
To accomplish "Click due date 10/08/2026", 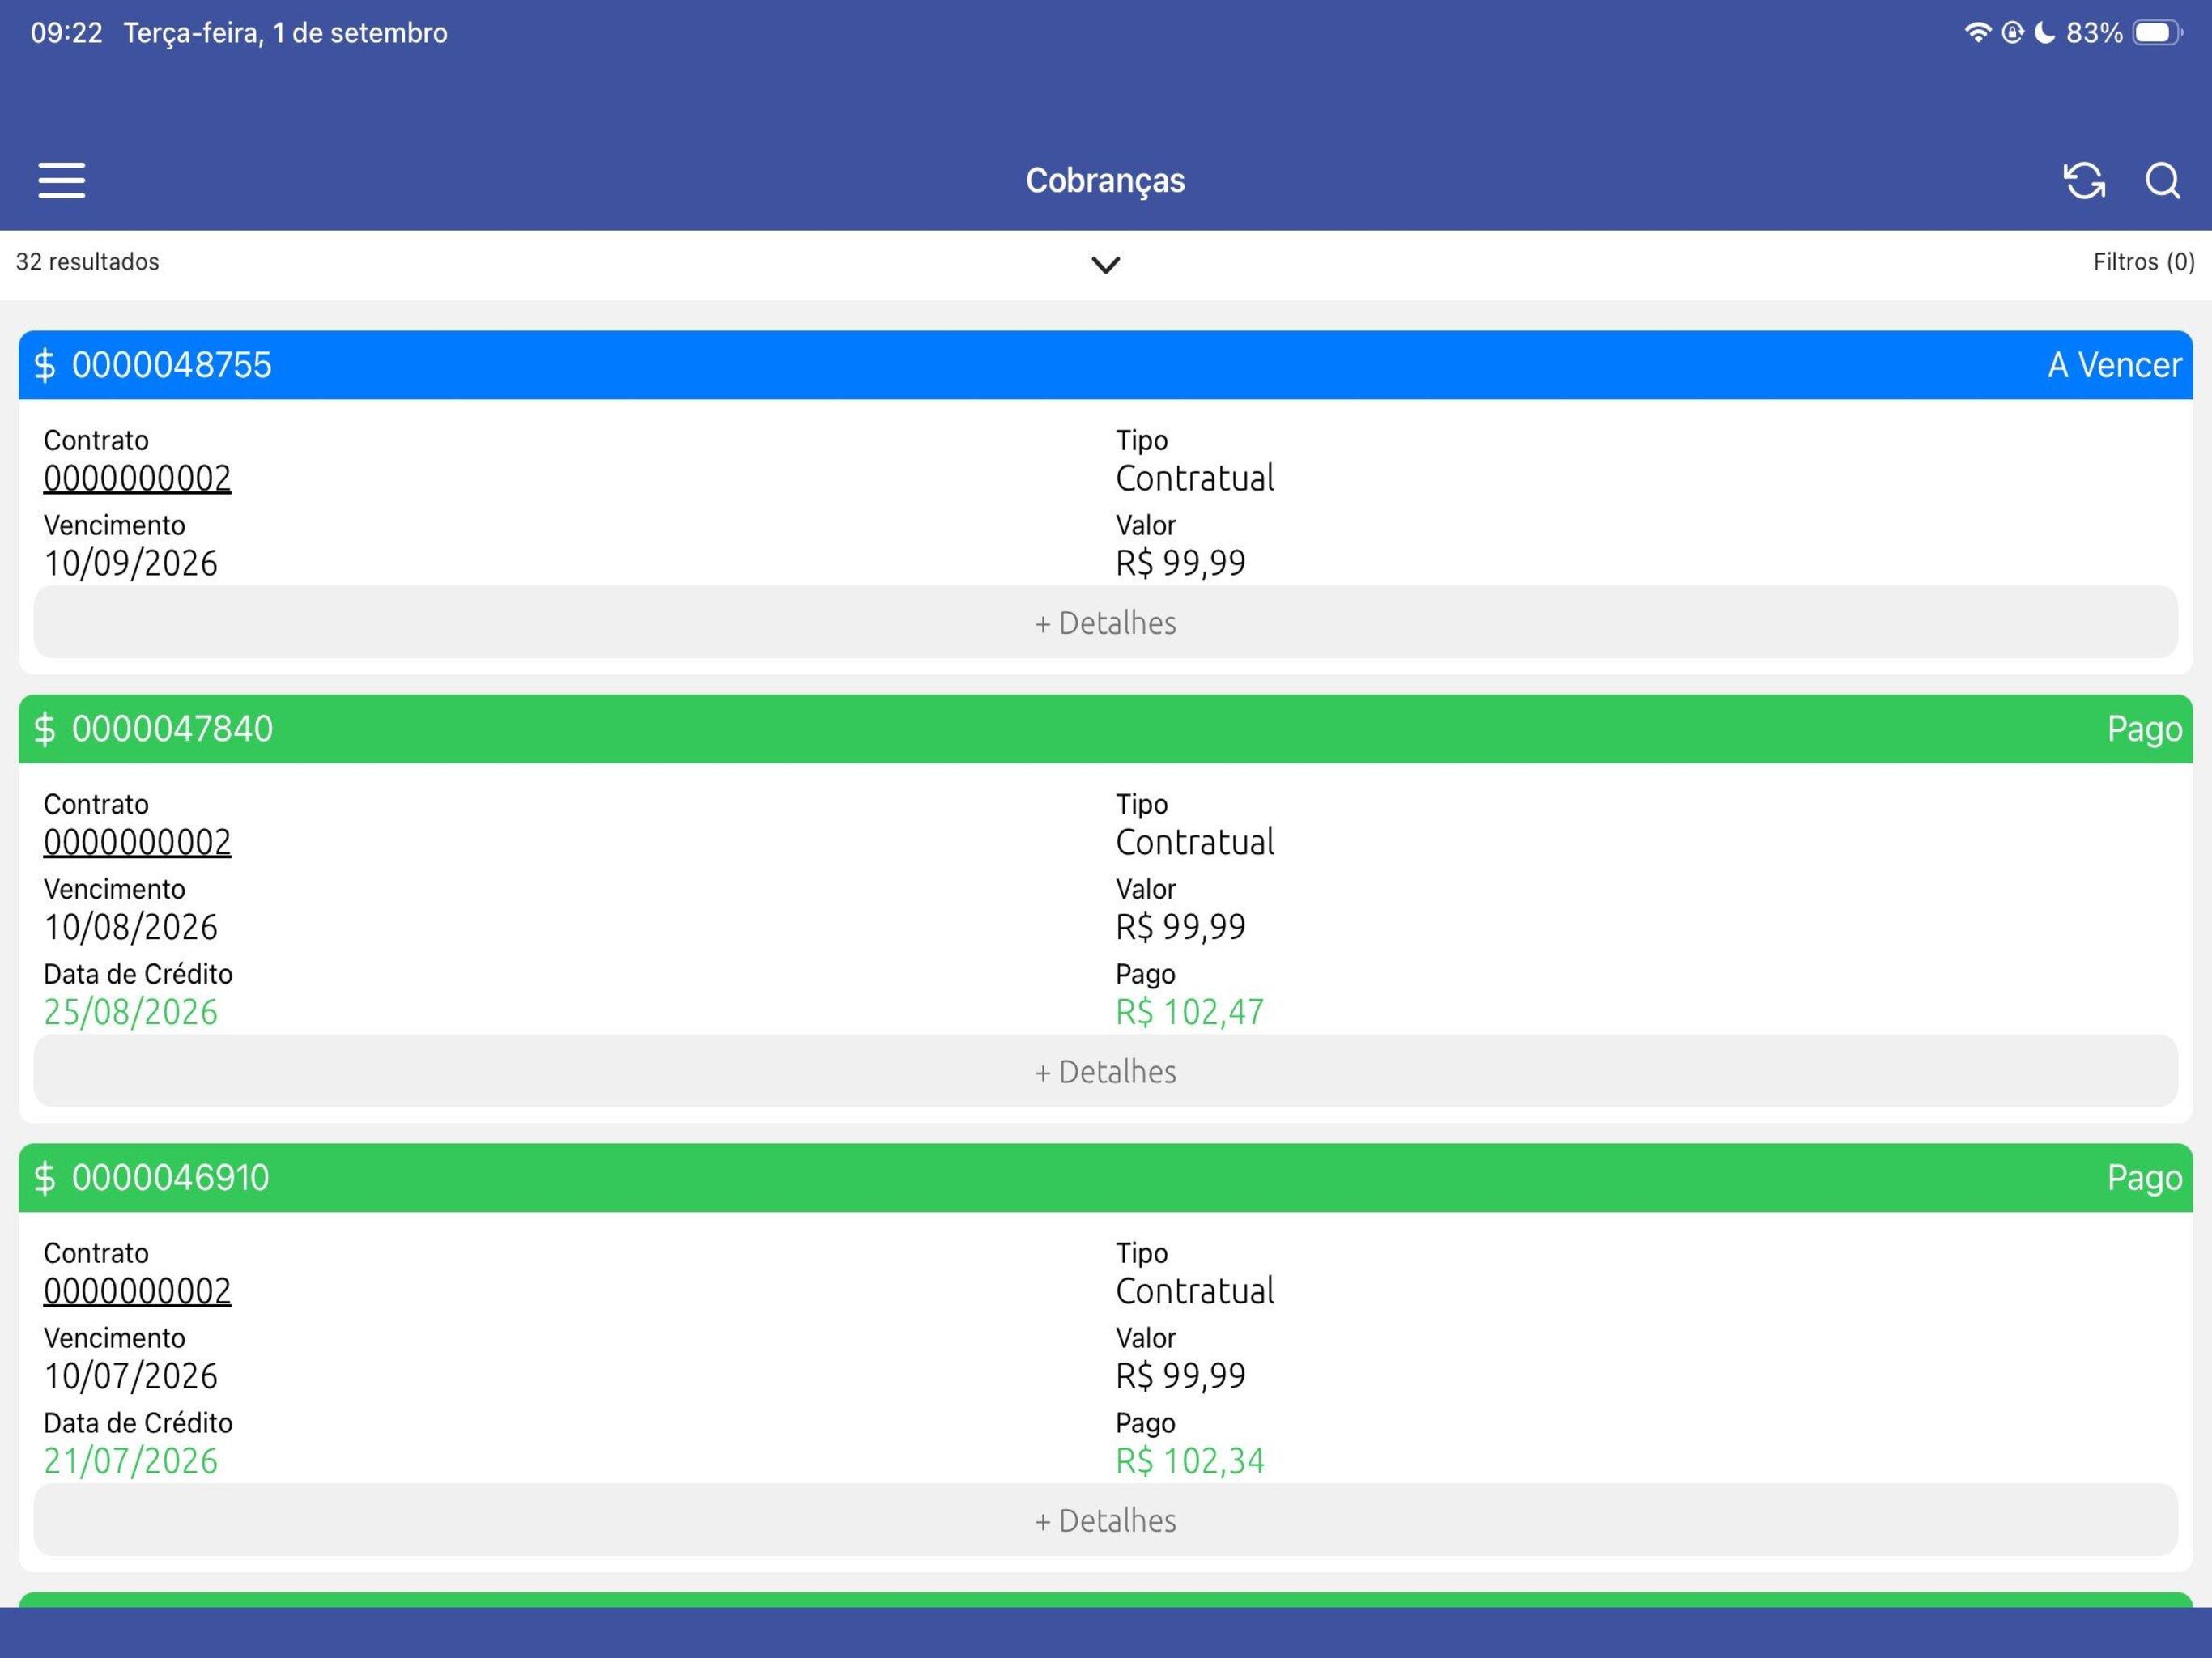I will tap(130, 928).
